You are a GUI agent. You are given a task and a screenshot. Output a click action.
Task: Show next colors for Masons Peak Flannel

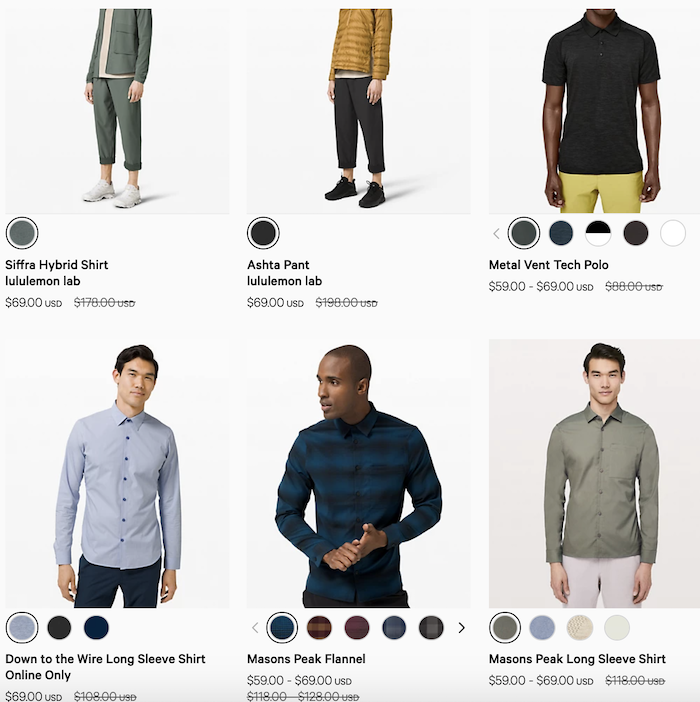461,628
